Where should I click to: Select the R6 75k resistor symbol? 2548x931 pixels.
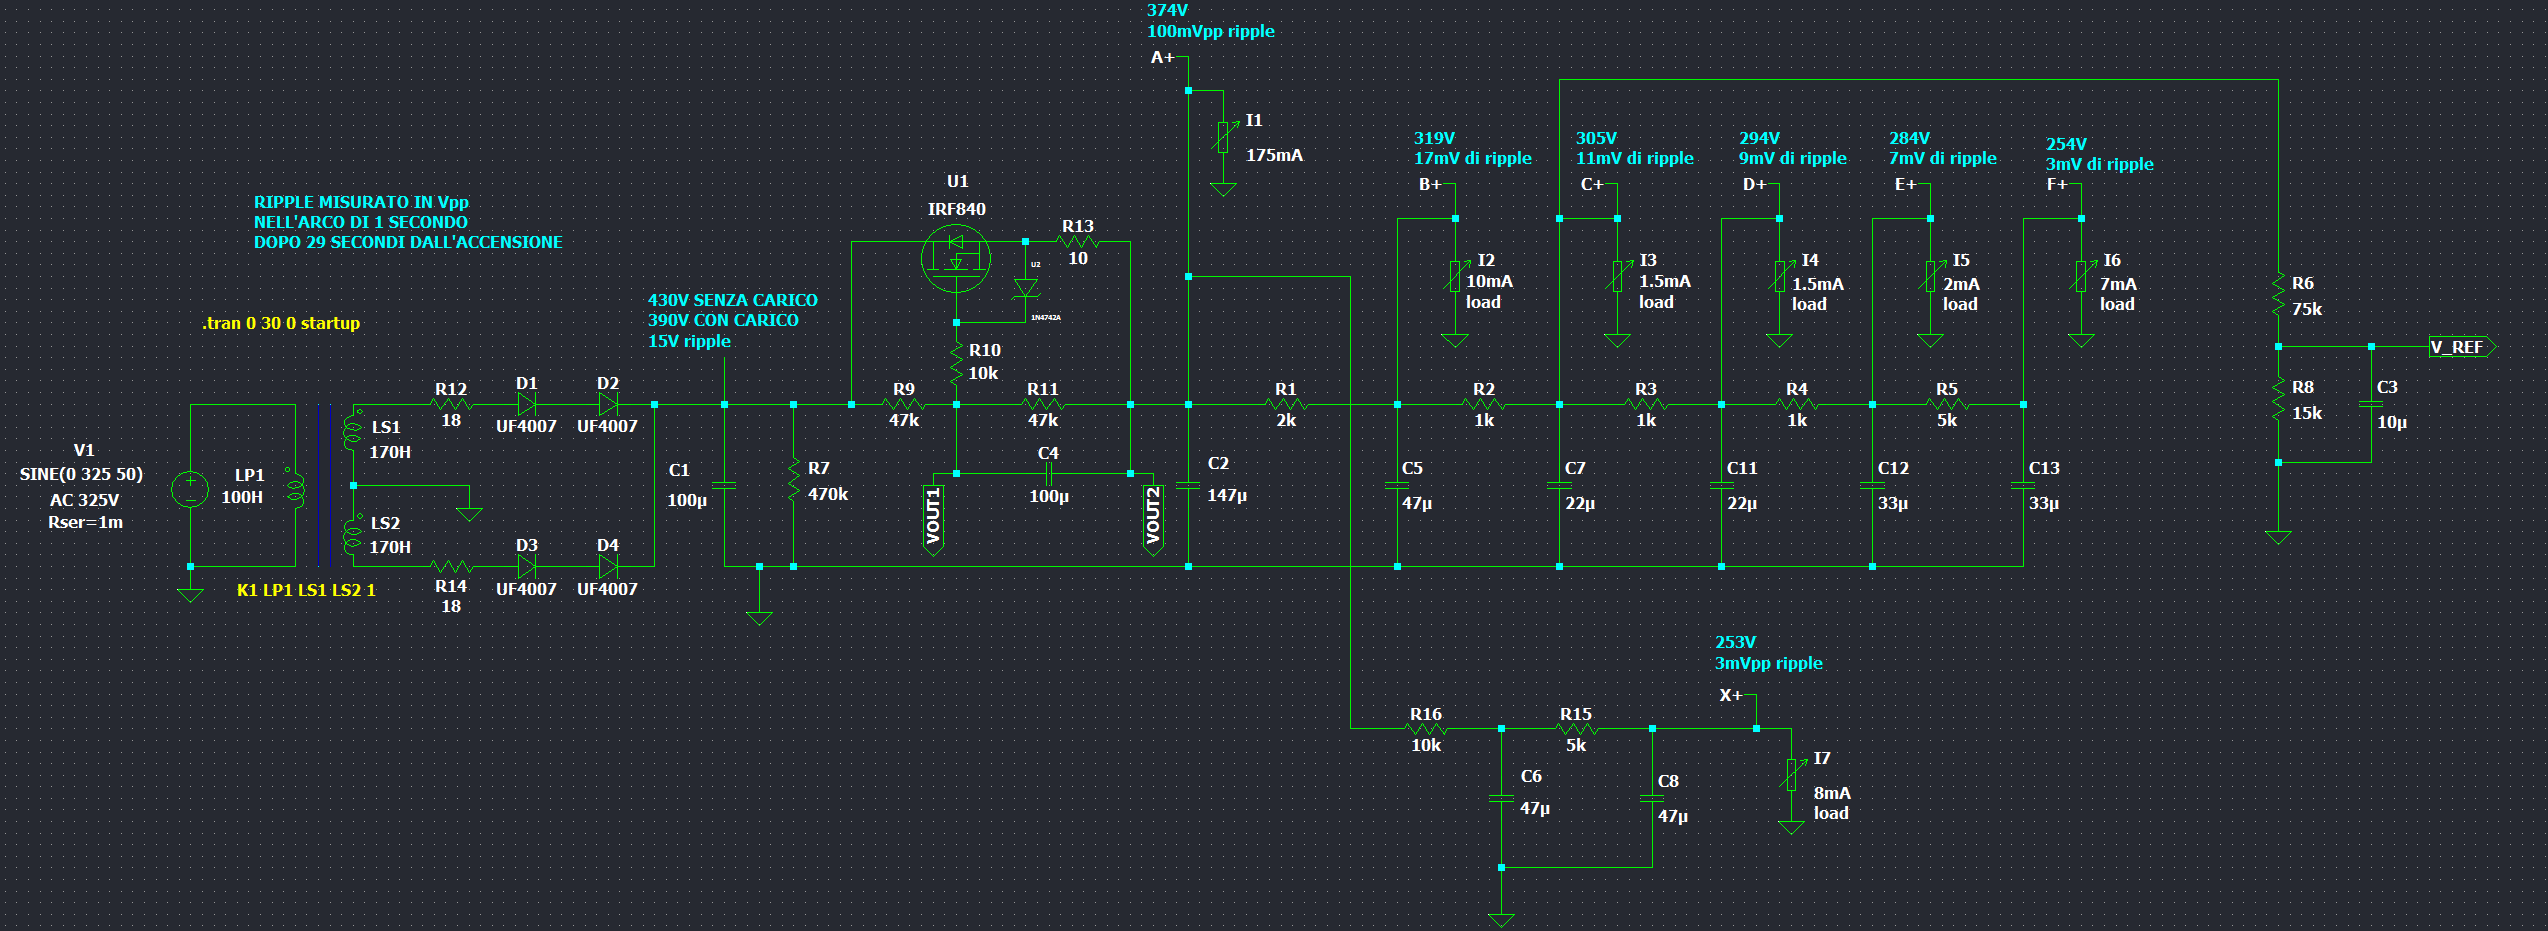click(2278, 296)
